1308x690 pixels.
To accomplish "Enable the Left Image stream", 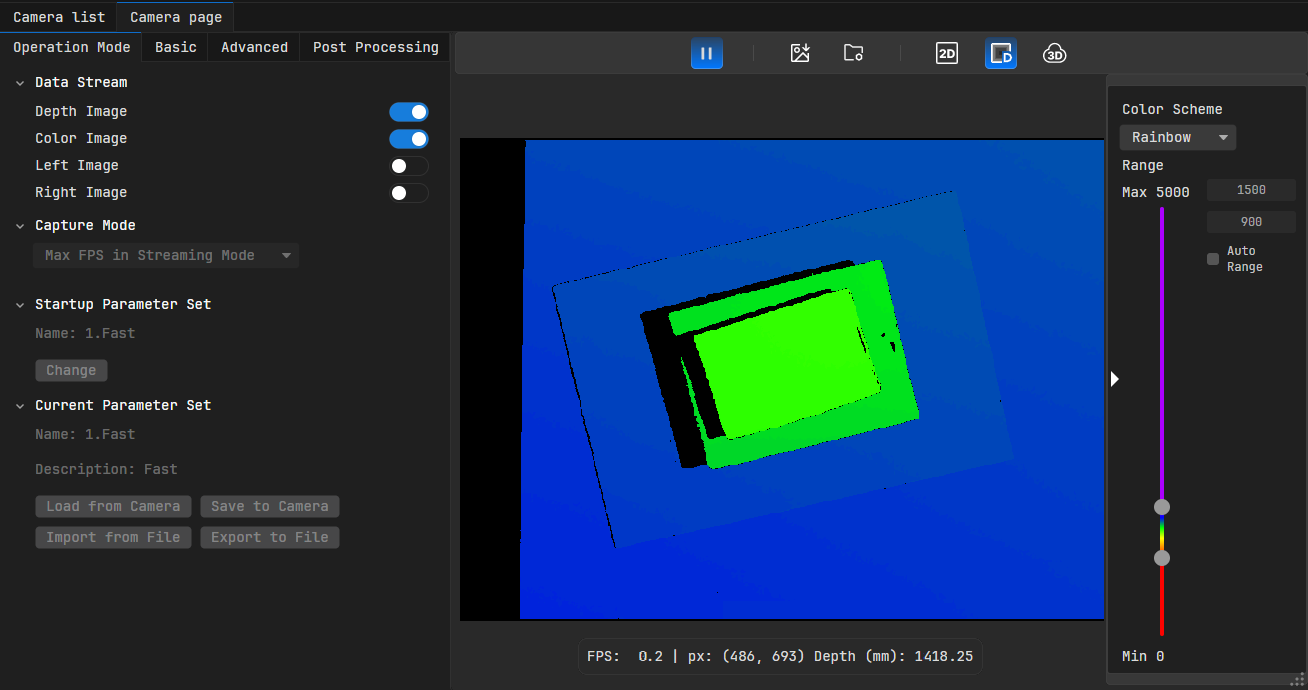I will click(x=409, y=166).
